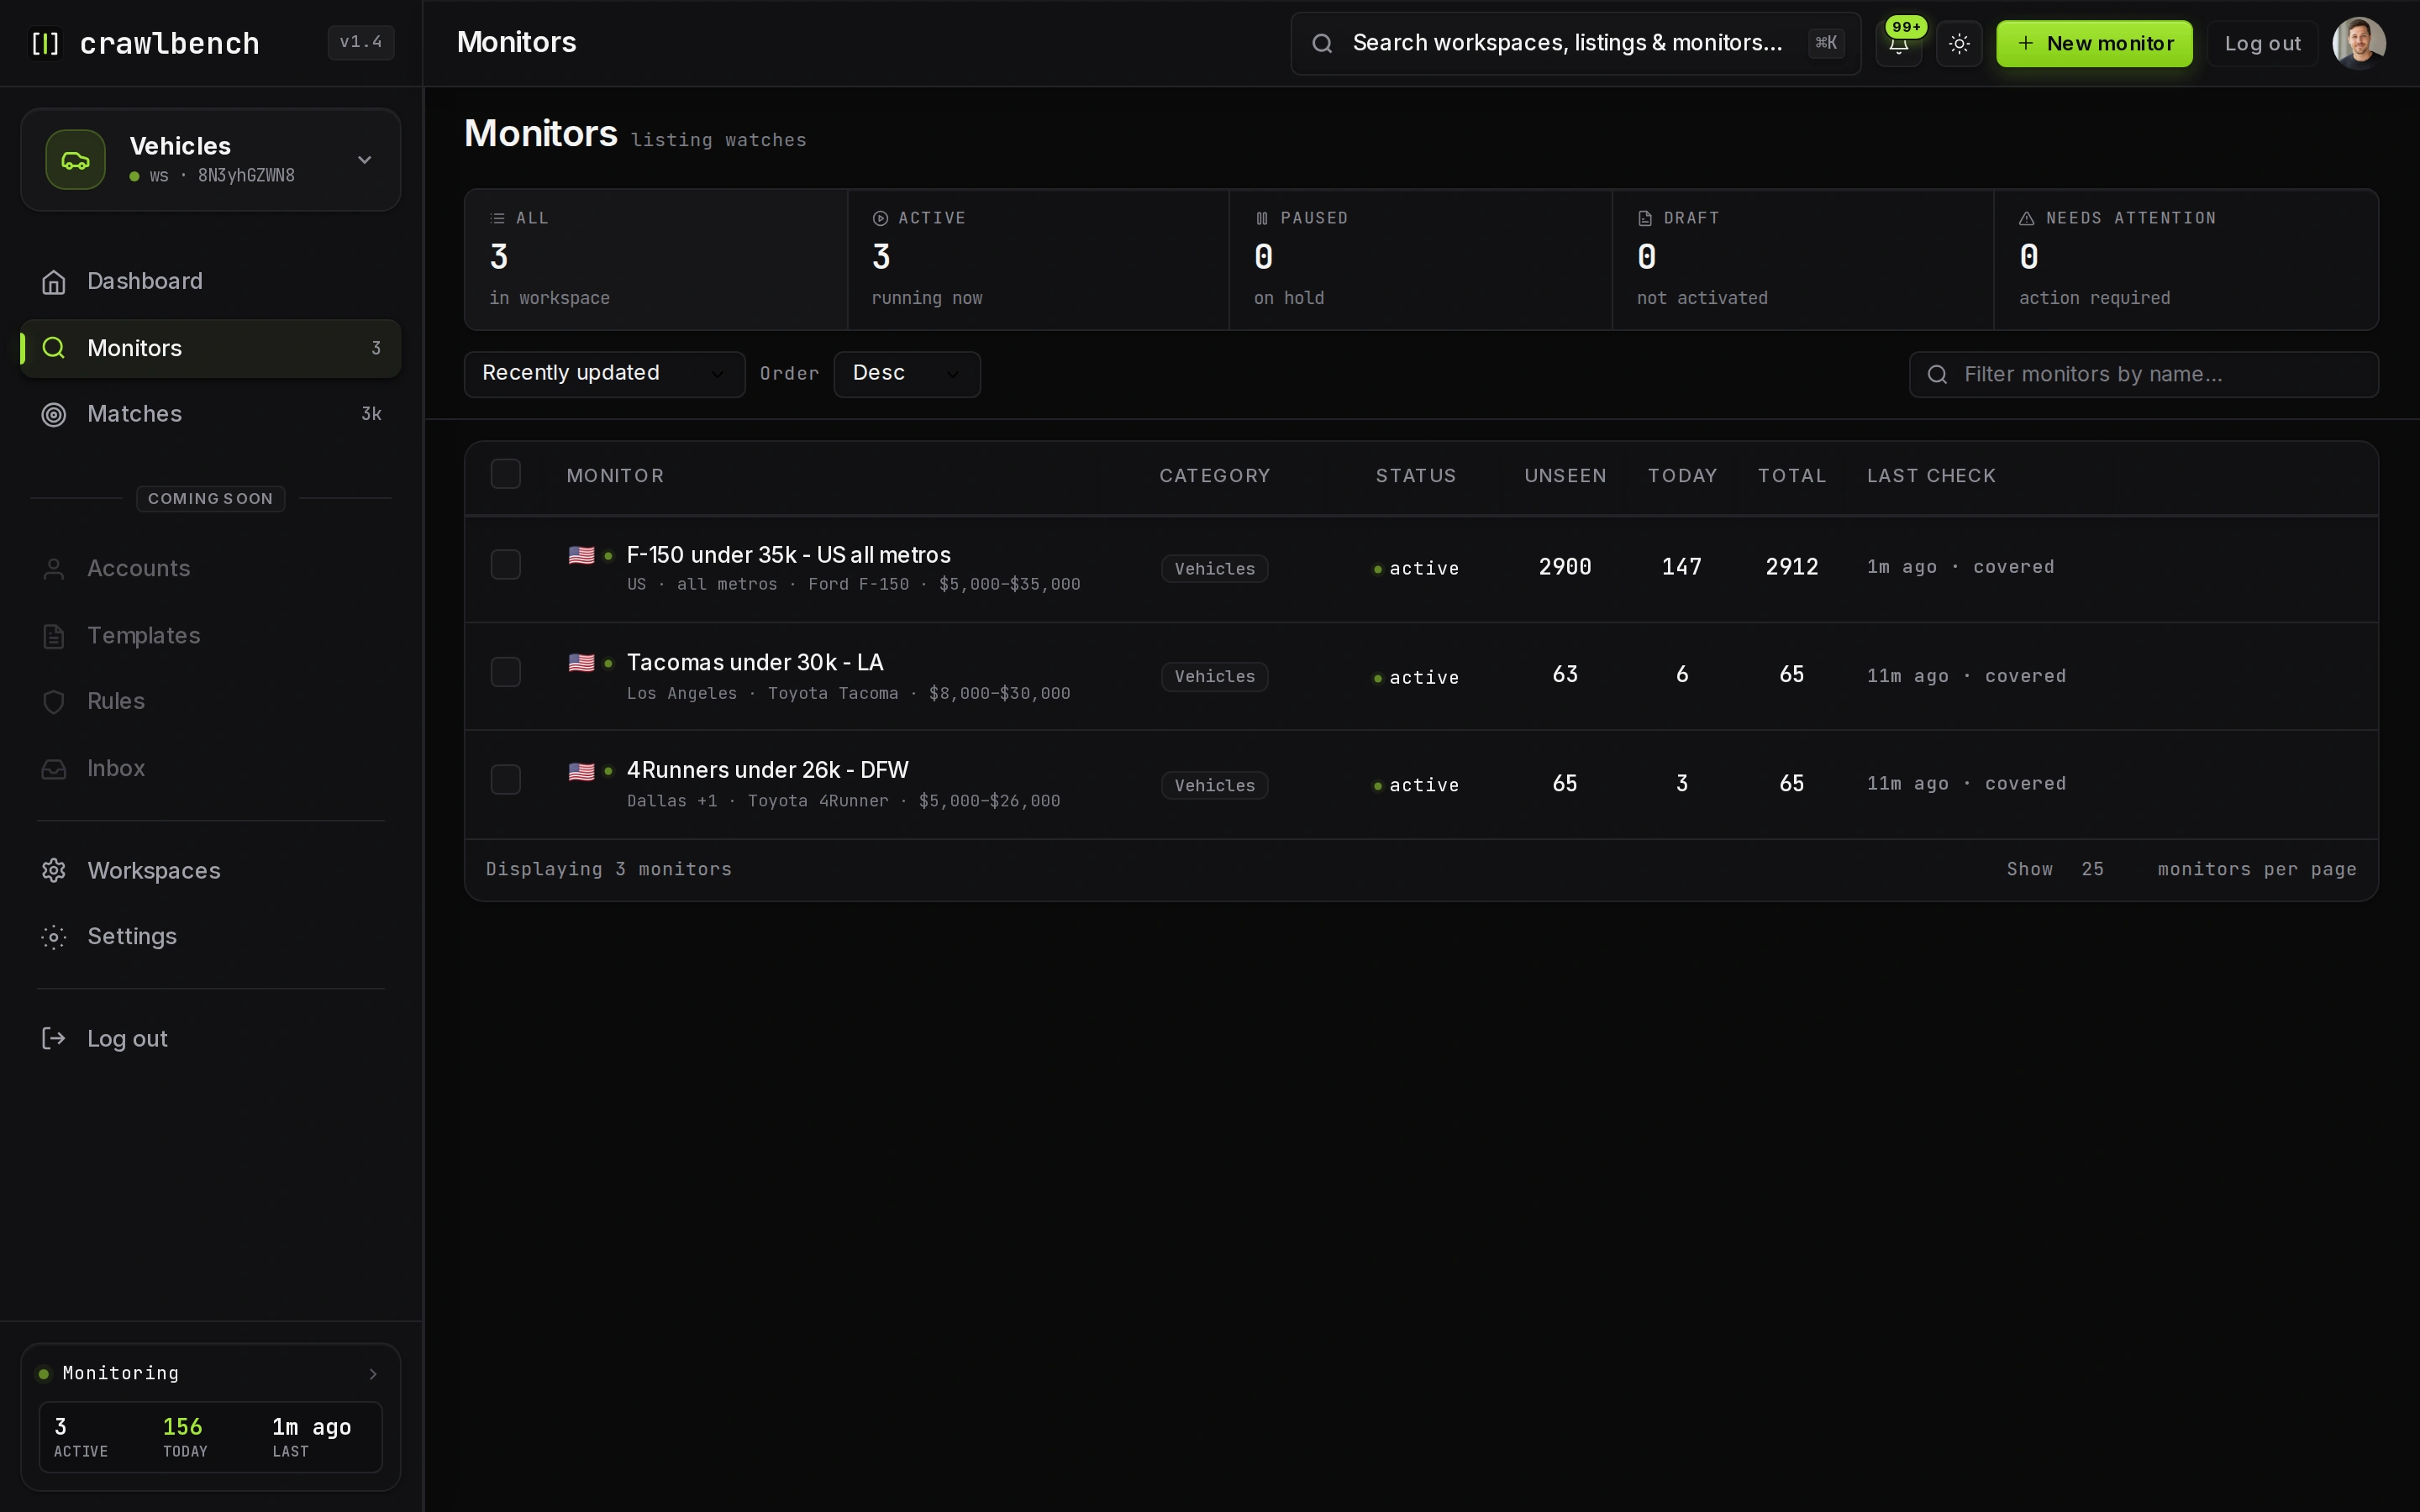Screen dimensions: 2420x1512
Task: Click the Templates document icon
Action: (54, 636)
